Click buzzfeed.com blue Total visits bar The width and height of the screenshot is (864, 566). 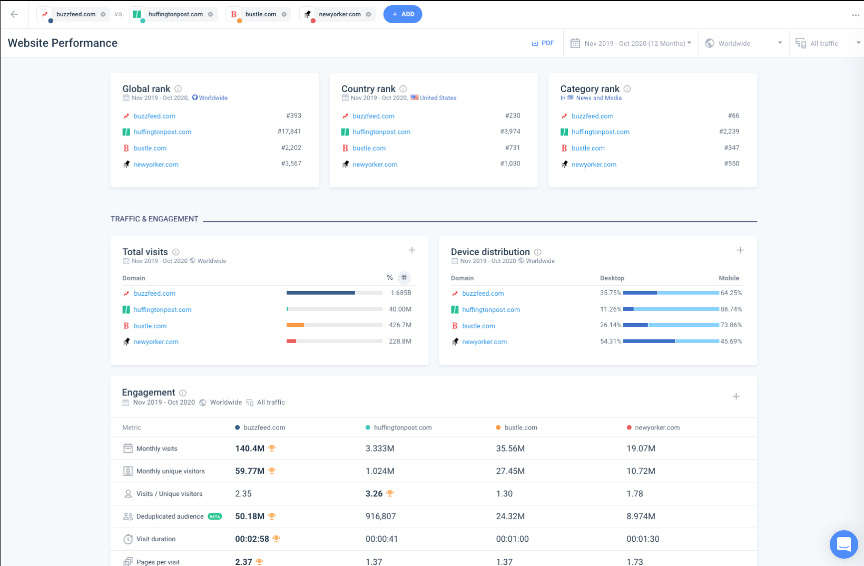(x=320, y=293)
